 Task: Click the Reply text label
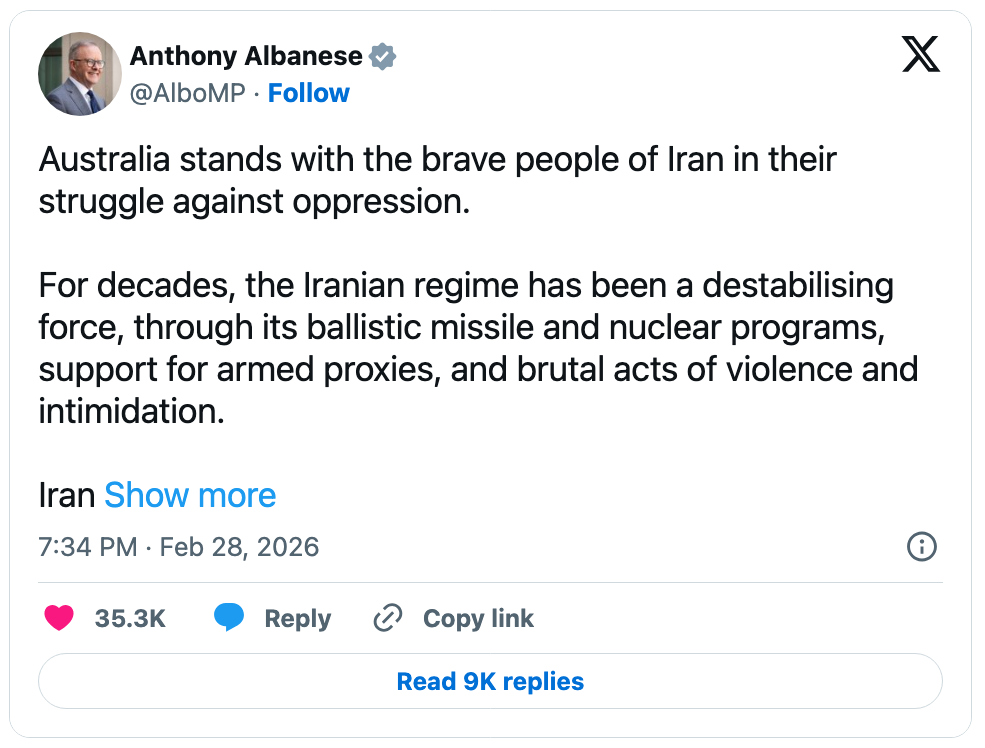tap(297, 619)
